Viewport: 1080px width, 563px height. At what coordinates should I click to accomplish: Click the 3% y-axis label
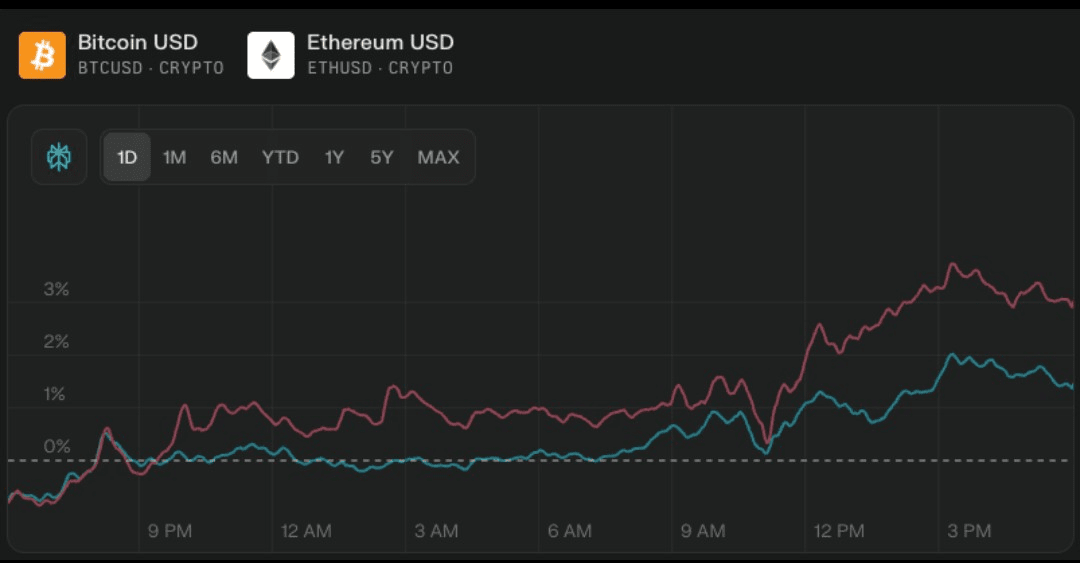[x=56, y=290]
